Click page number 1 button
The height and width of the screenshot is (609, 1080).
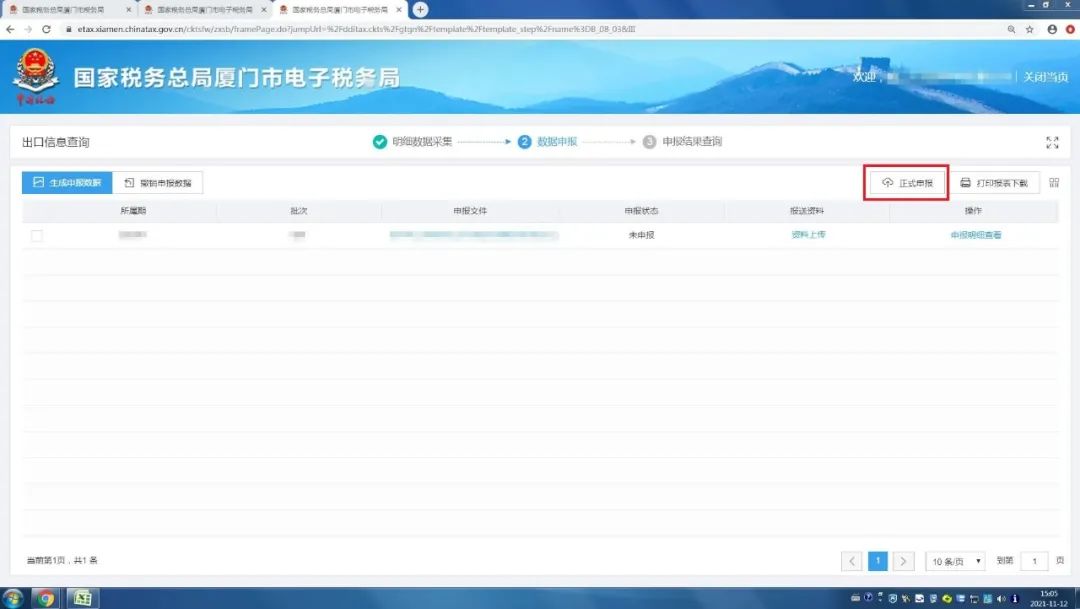coord(878,561)
